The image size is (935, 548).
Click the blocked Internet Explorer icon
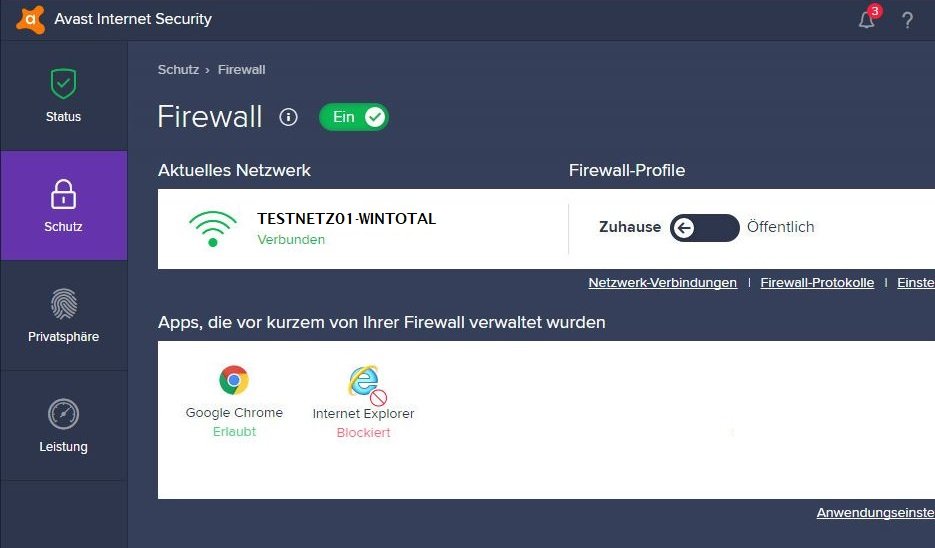tap(366, 383)
